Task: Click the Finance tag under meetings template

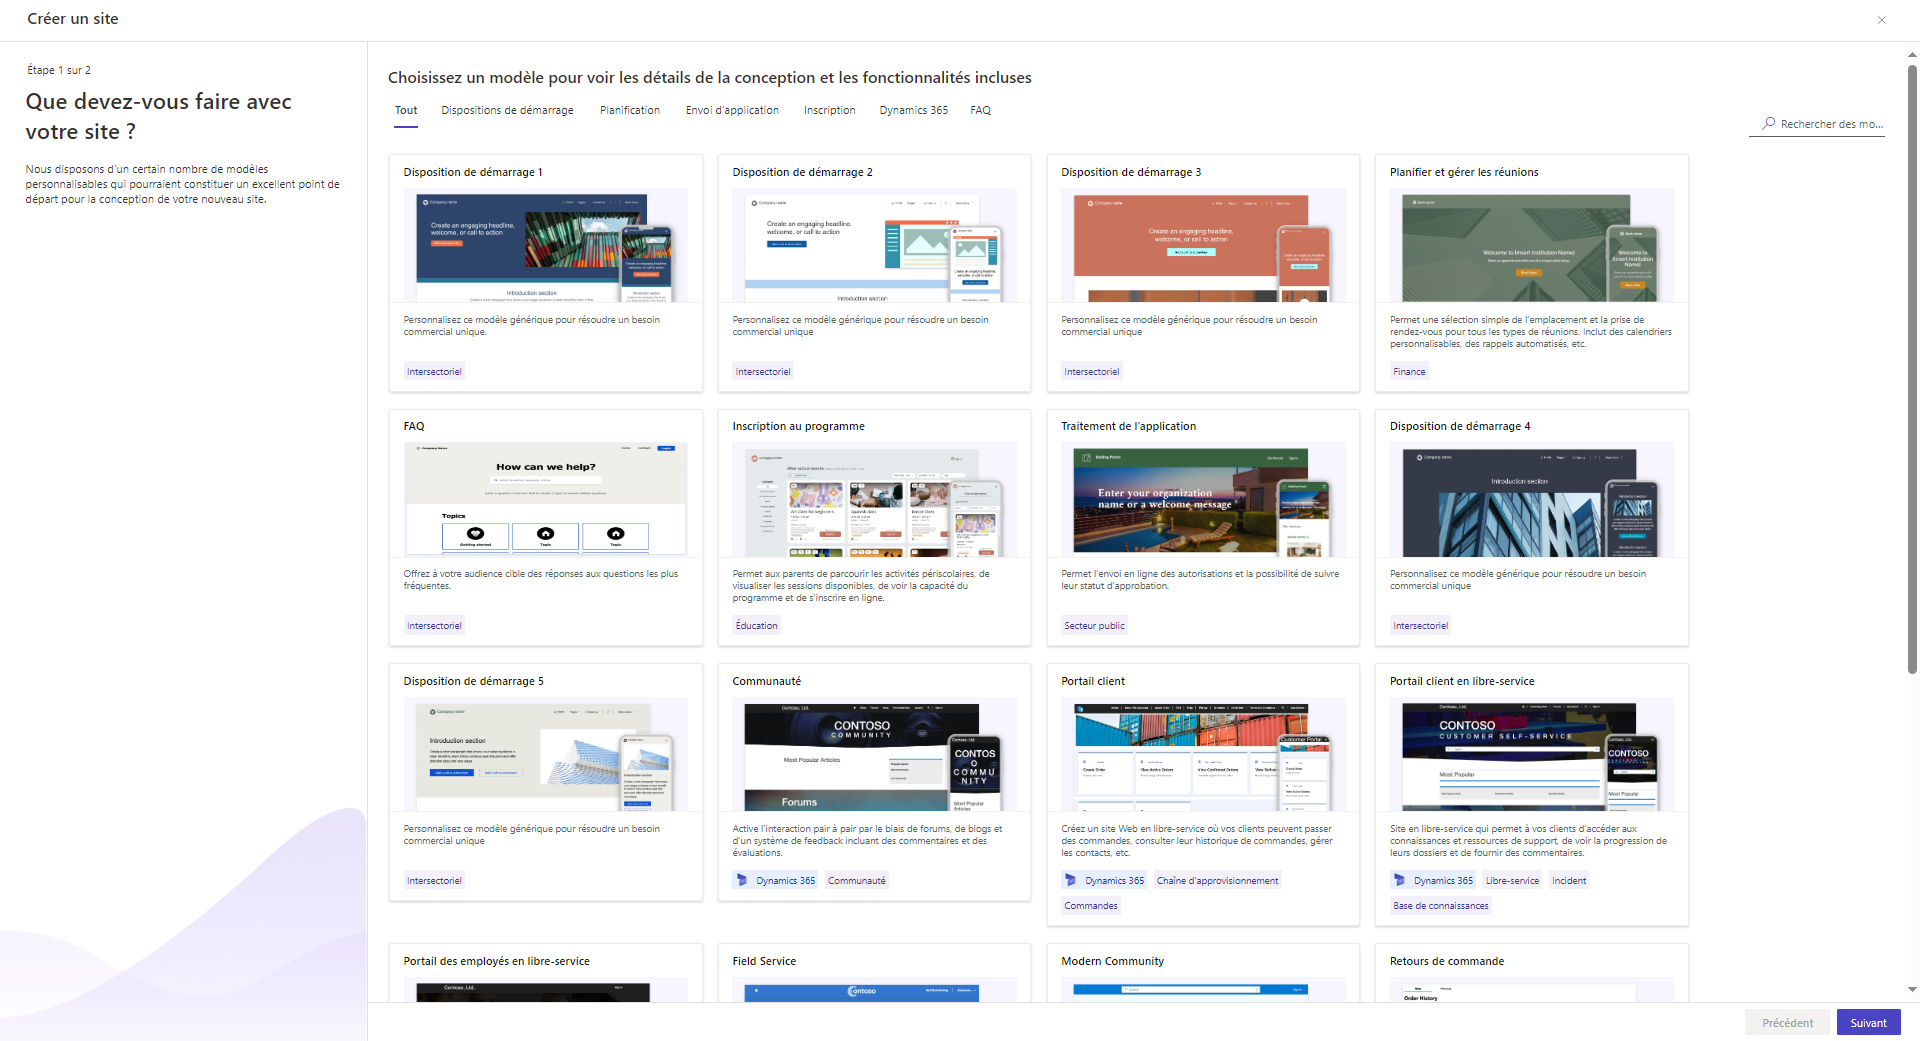Action: (1409, 371)
